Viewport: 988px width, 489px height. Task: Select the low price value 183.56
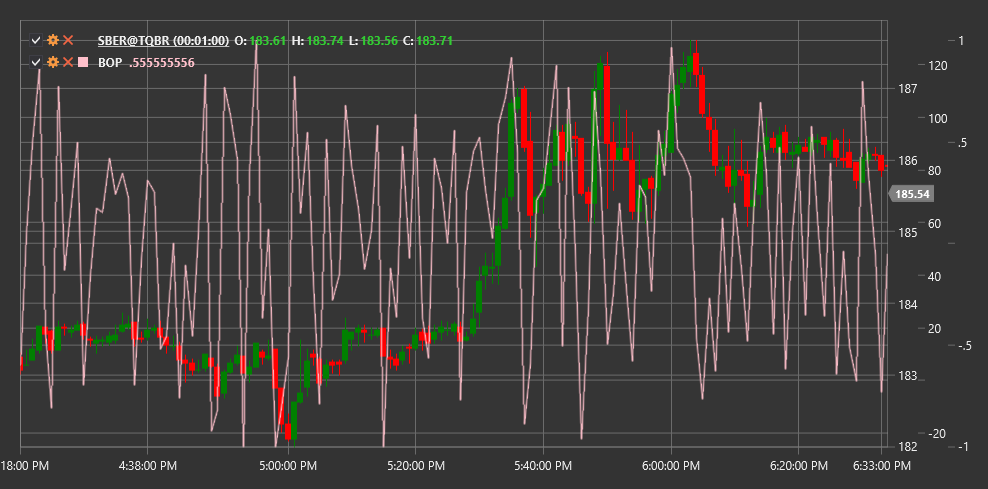[379, 41]
